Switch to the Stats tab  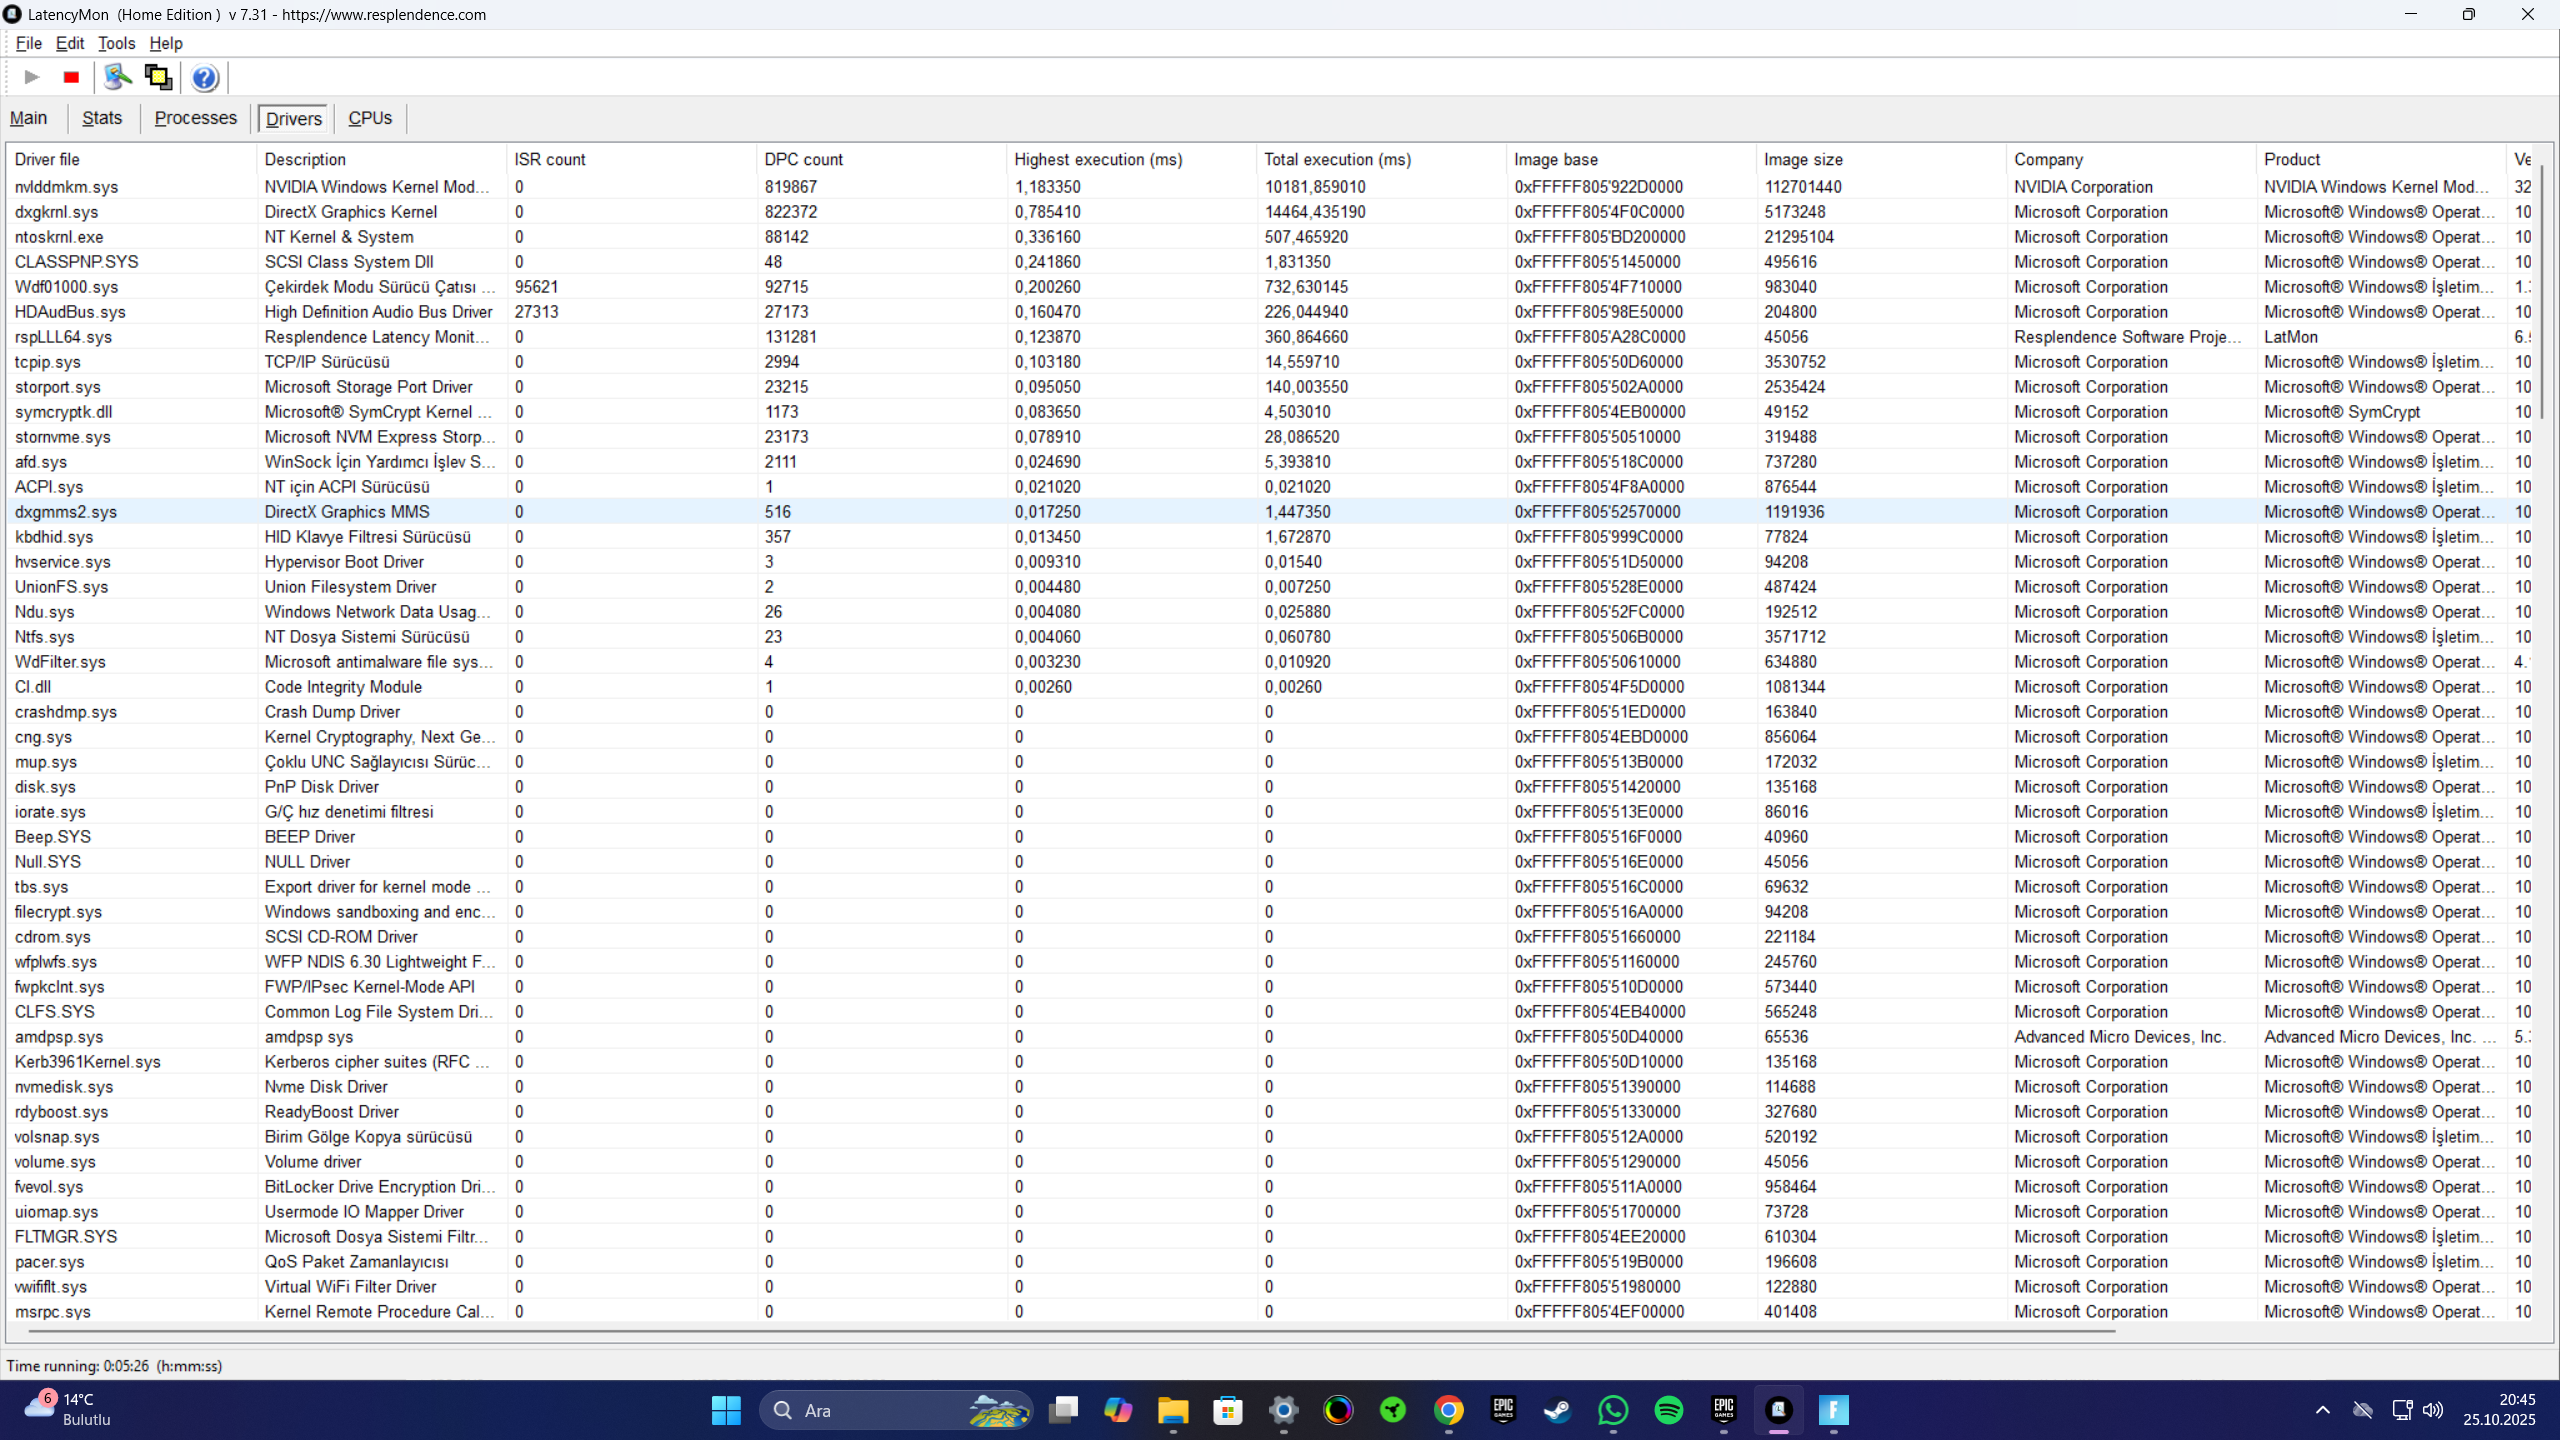point(102,118)
